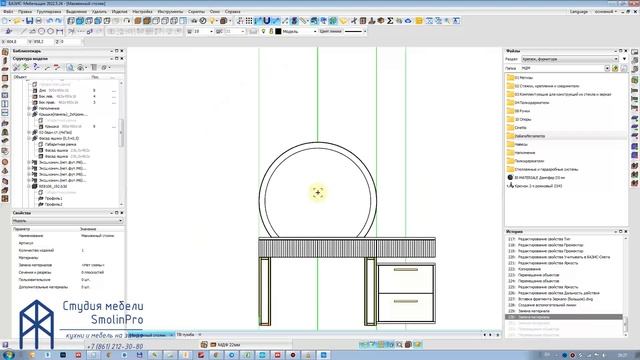Screen dimensions: 640x360
Task: Open the Файл menu
Action: click(8, 11)
